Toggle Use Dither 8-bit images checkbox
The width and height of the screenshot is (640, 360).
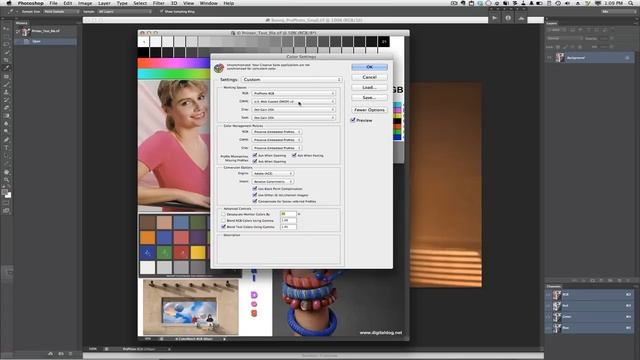(255, 195)
